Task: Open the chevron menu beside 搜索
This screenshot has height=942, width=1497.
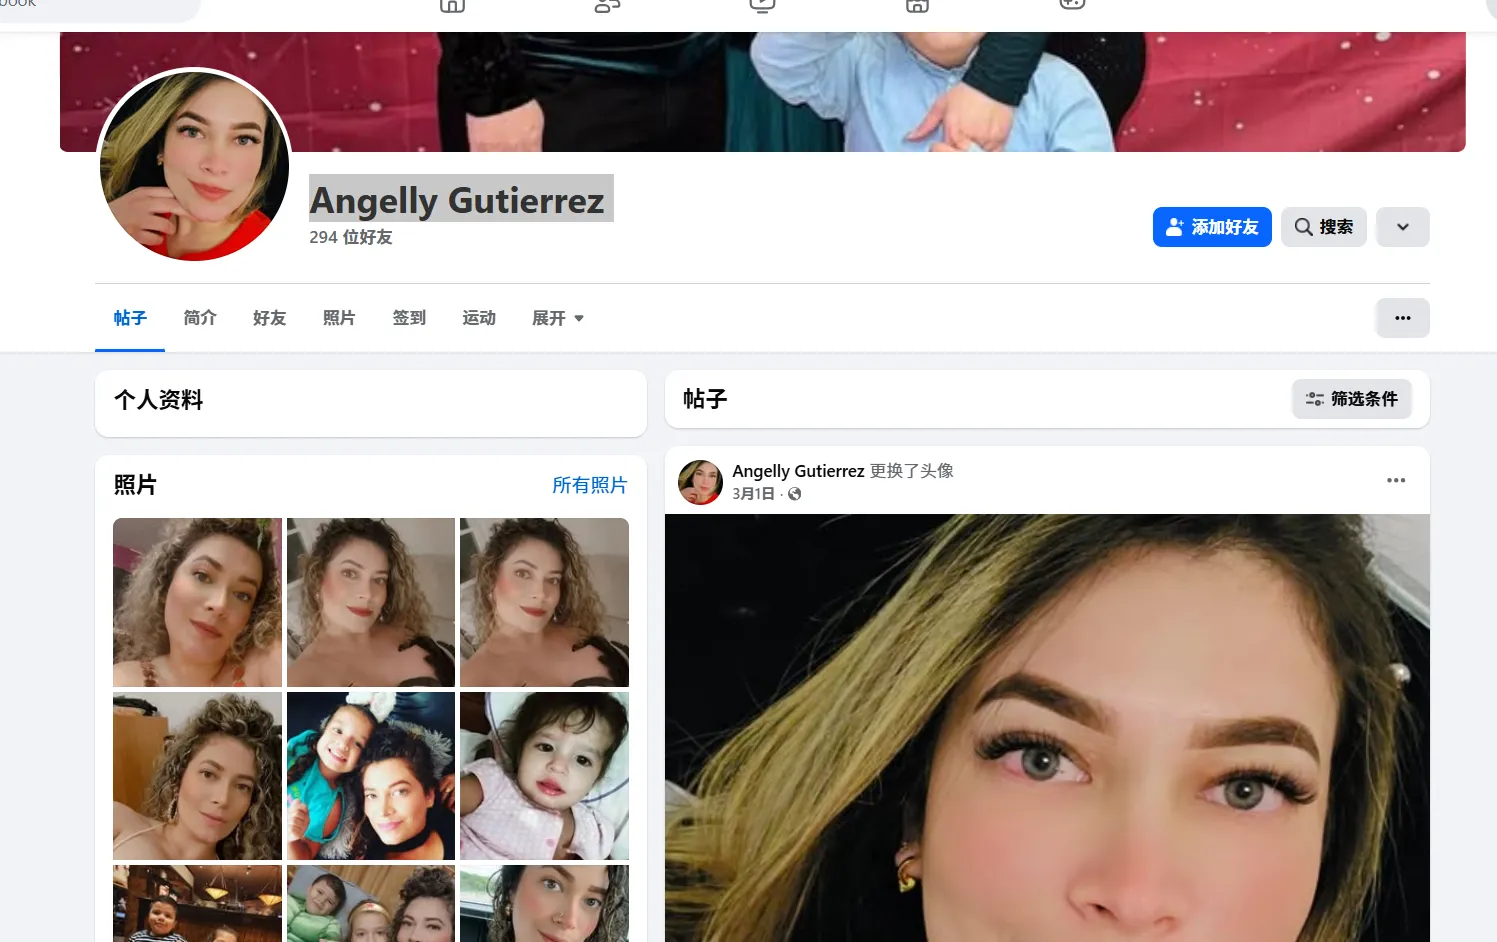Action: coord(1402,227)
